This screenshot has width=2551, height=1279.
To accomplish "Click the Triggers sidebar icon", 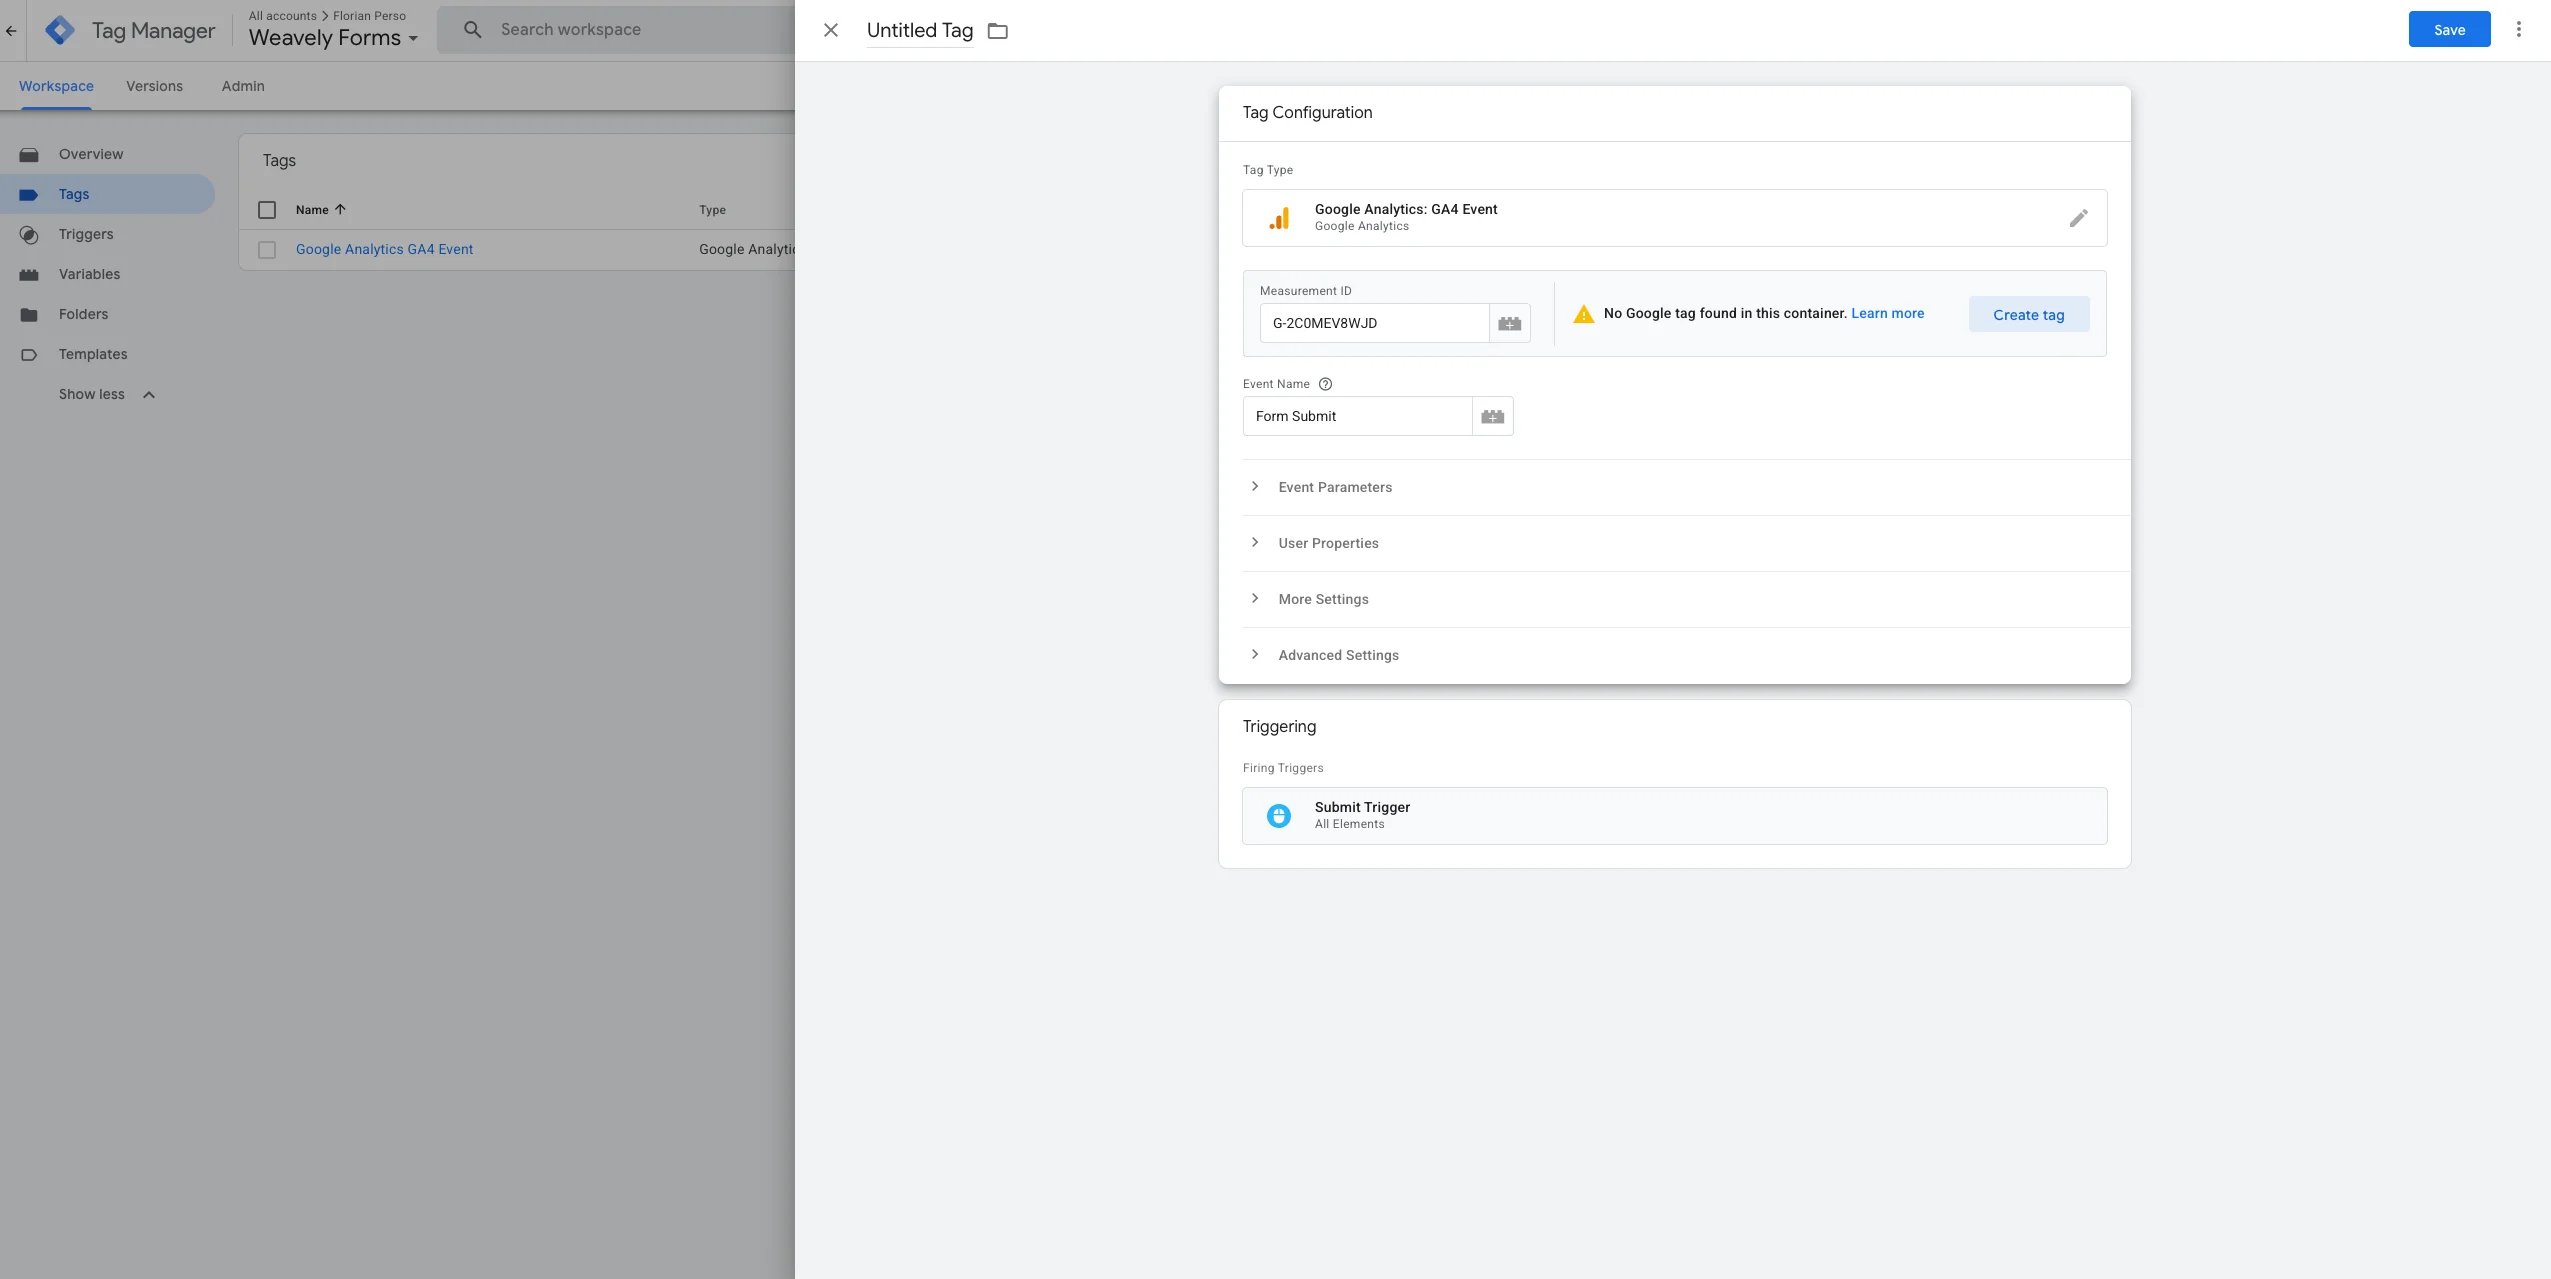I will pos(29,234).
